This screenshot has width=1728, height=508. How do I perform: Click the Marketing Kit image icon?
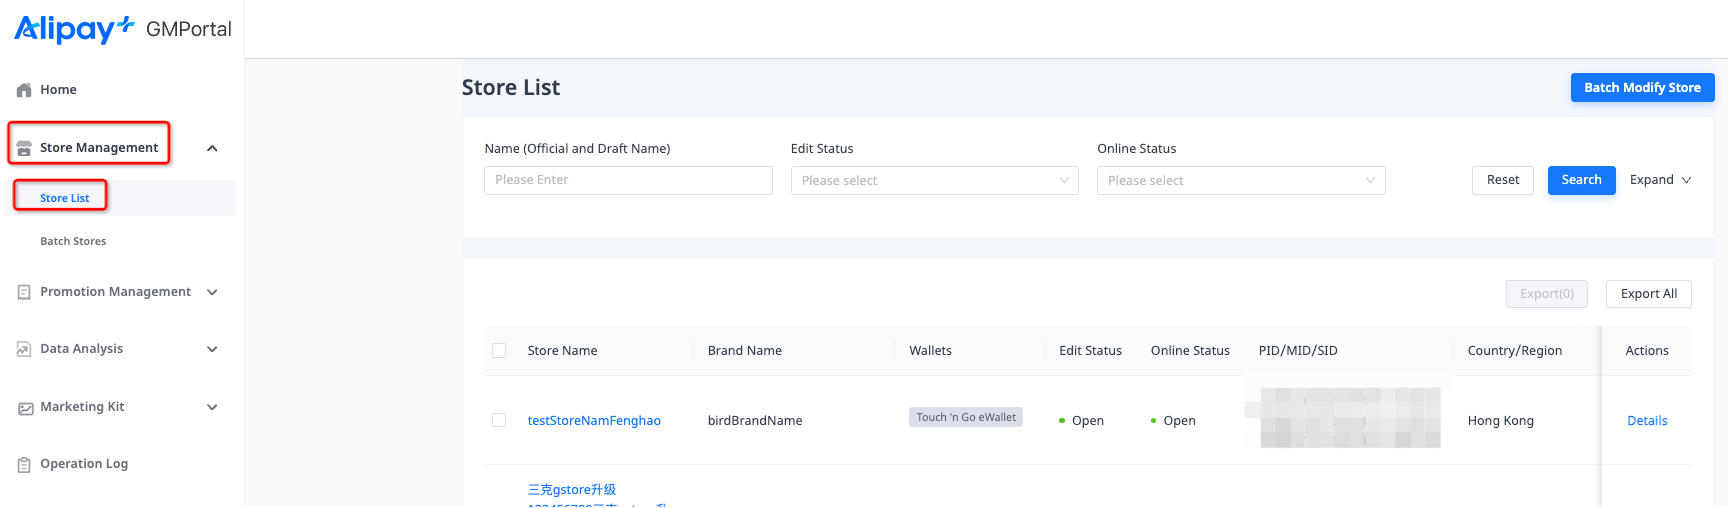(x=24, y=407)
